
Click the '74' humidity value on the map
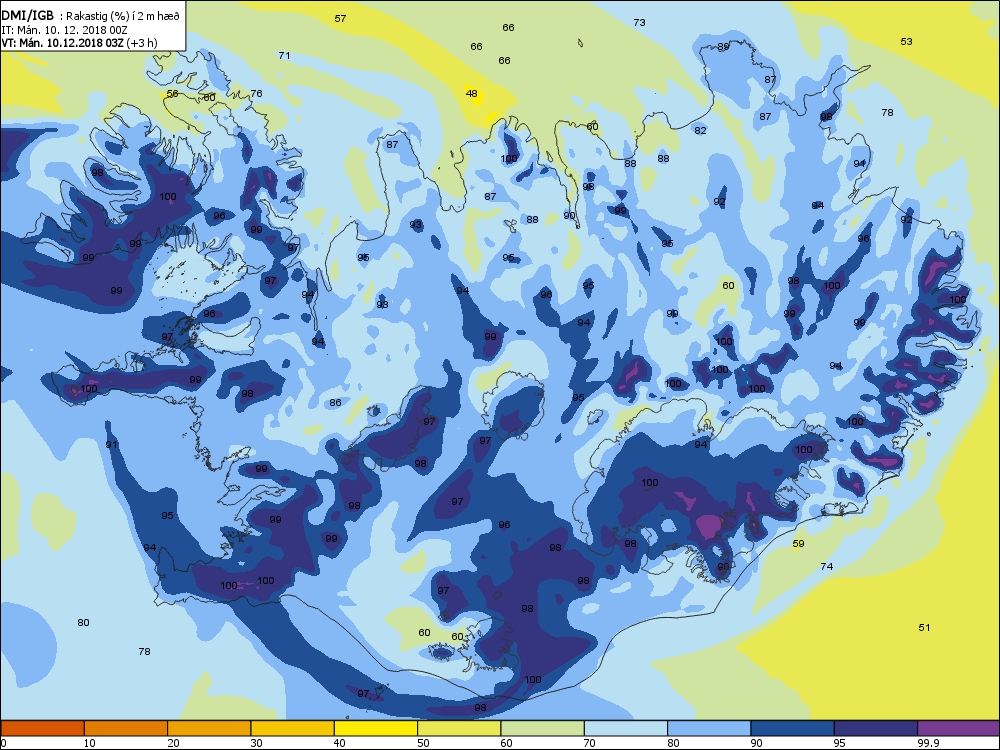click(827, 566)
